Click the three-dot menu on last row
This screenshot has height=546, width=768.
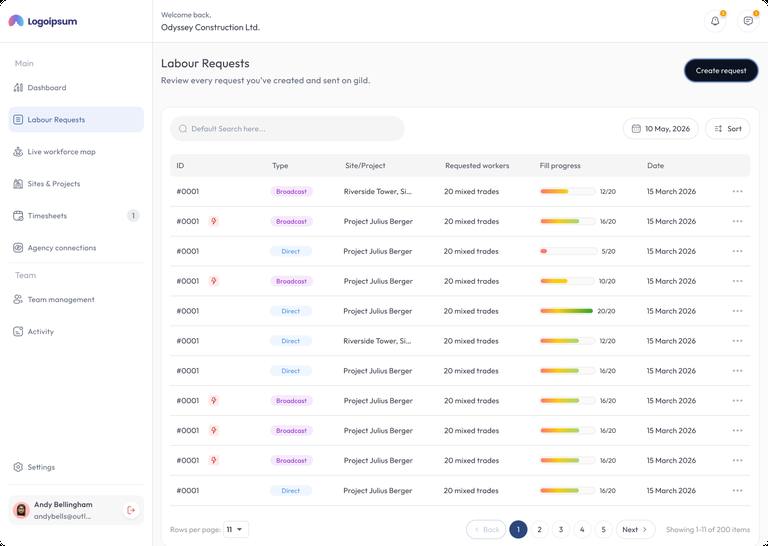pyautogui.click(x=737, y=490)
